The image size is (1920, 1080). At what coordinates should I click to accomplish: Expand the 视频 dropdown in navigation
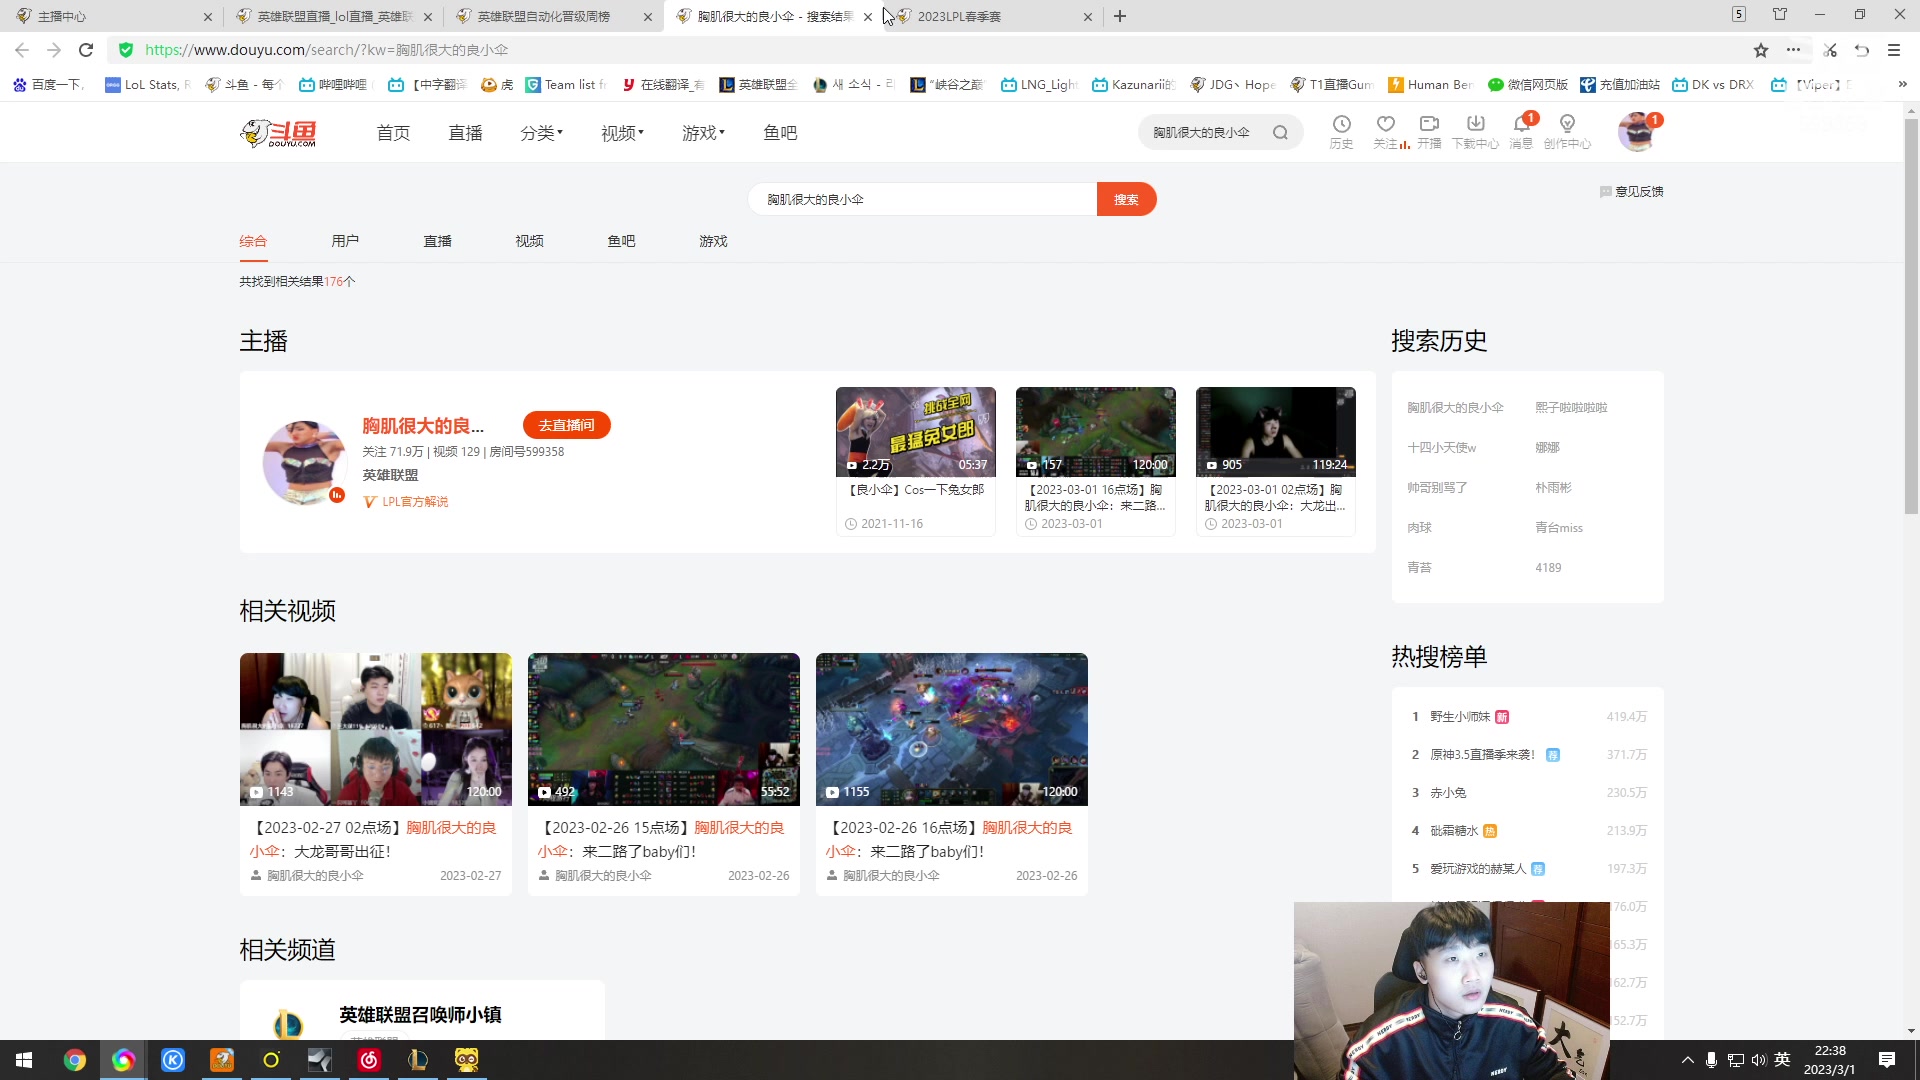622,133
